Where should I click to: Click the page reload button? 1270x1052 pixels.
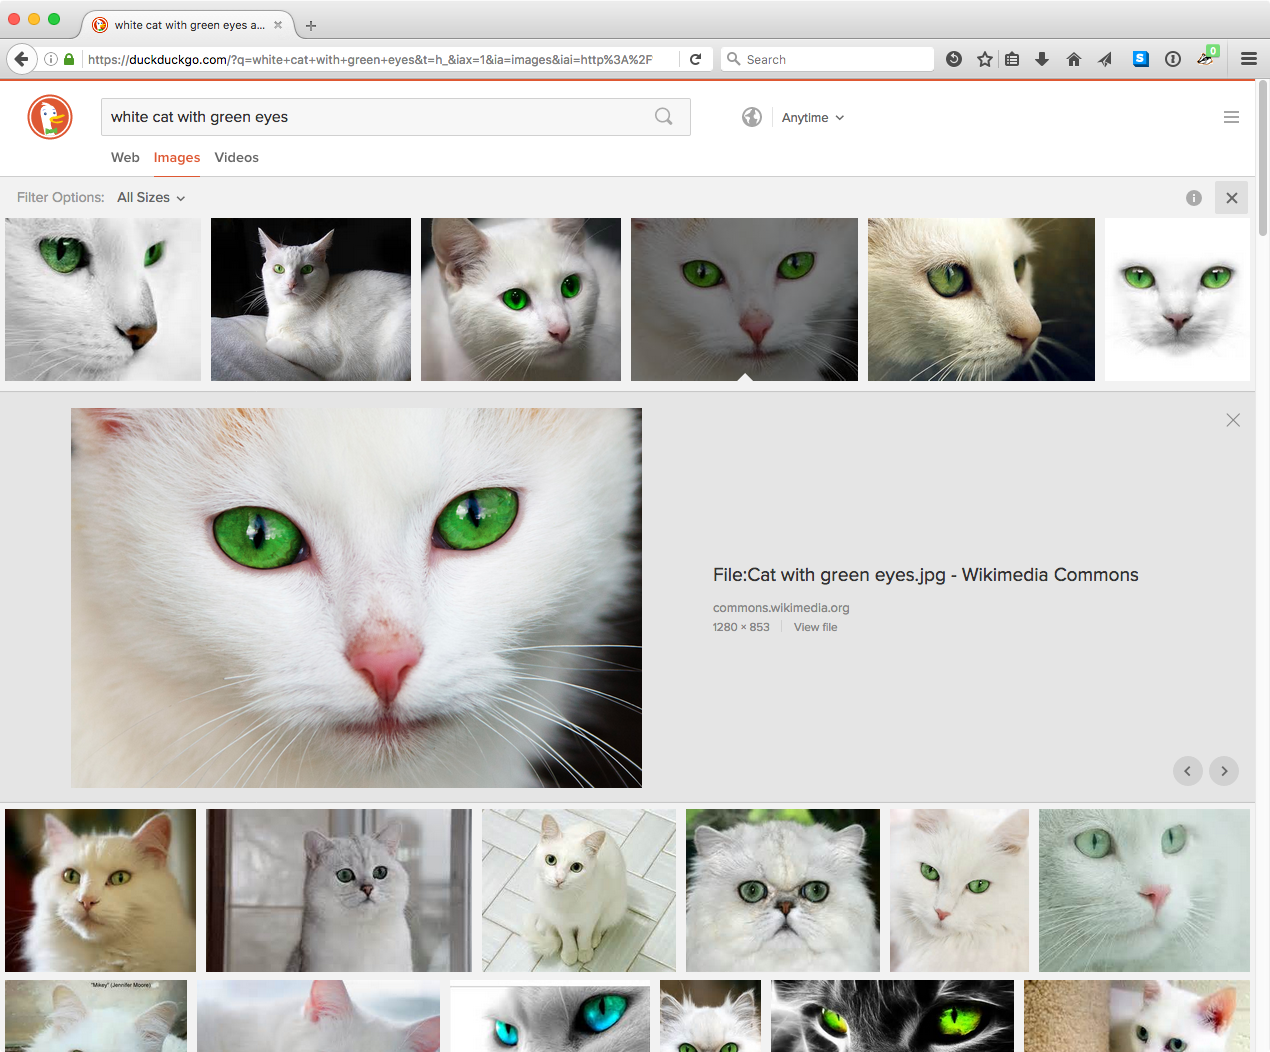(695, 59)
